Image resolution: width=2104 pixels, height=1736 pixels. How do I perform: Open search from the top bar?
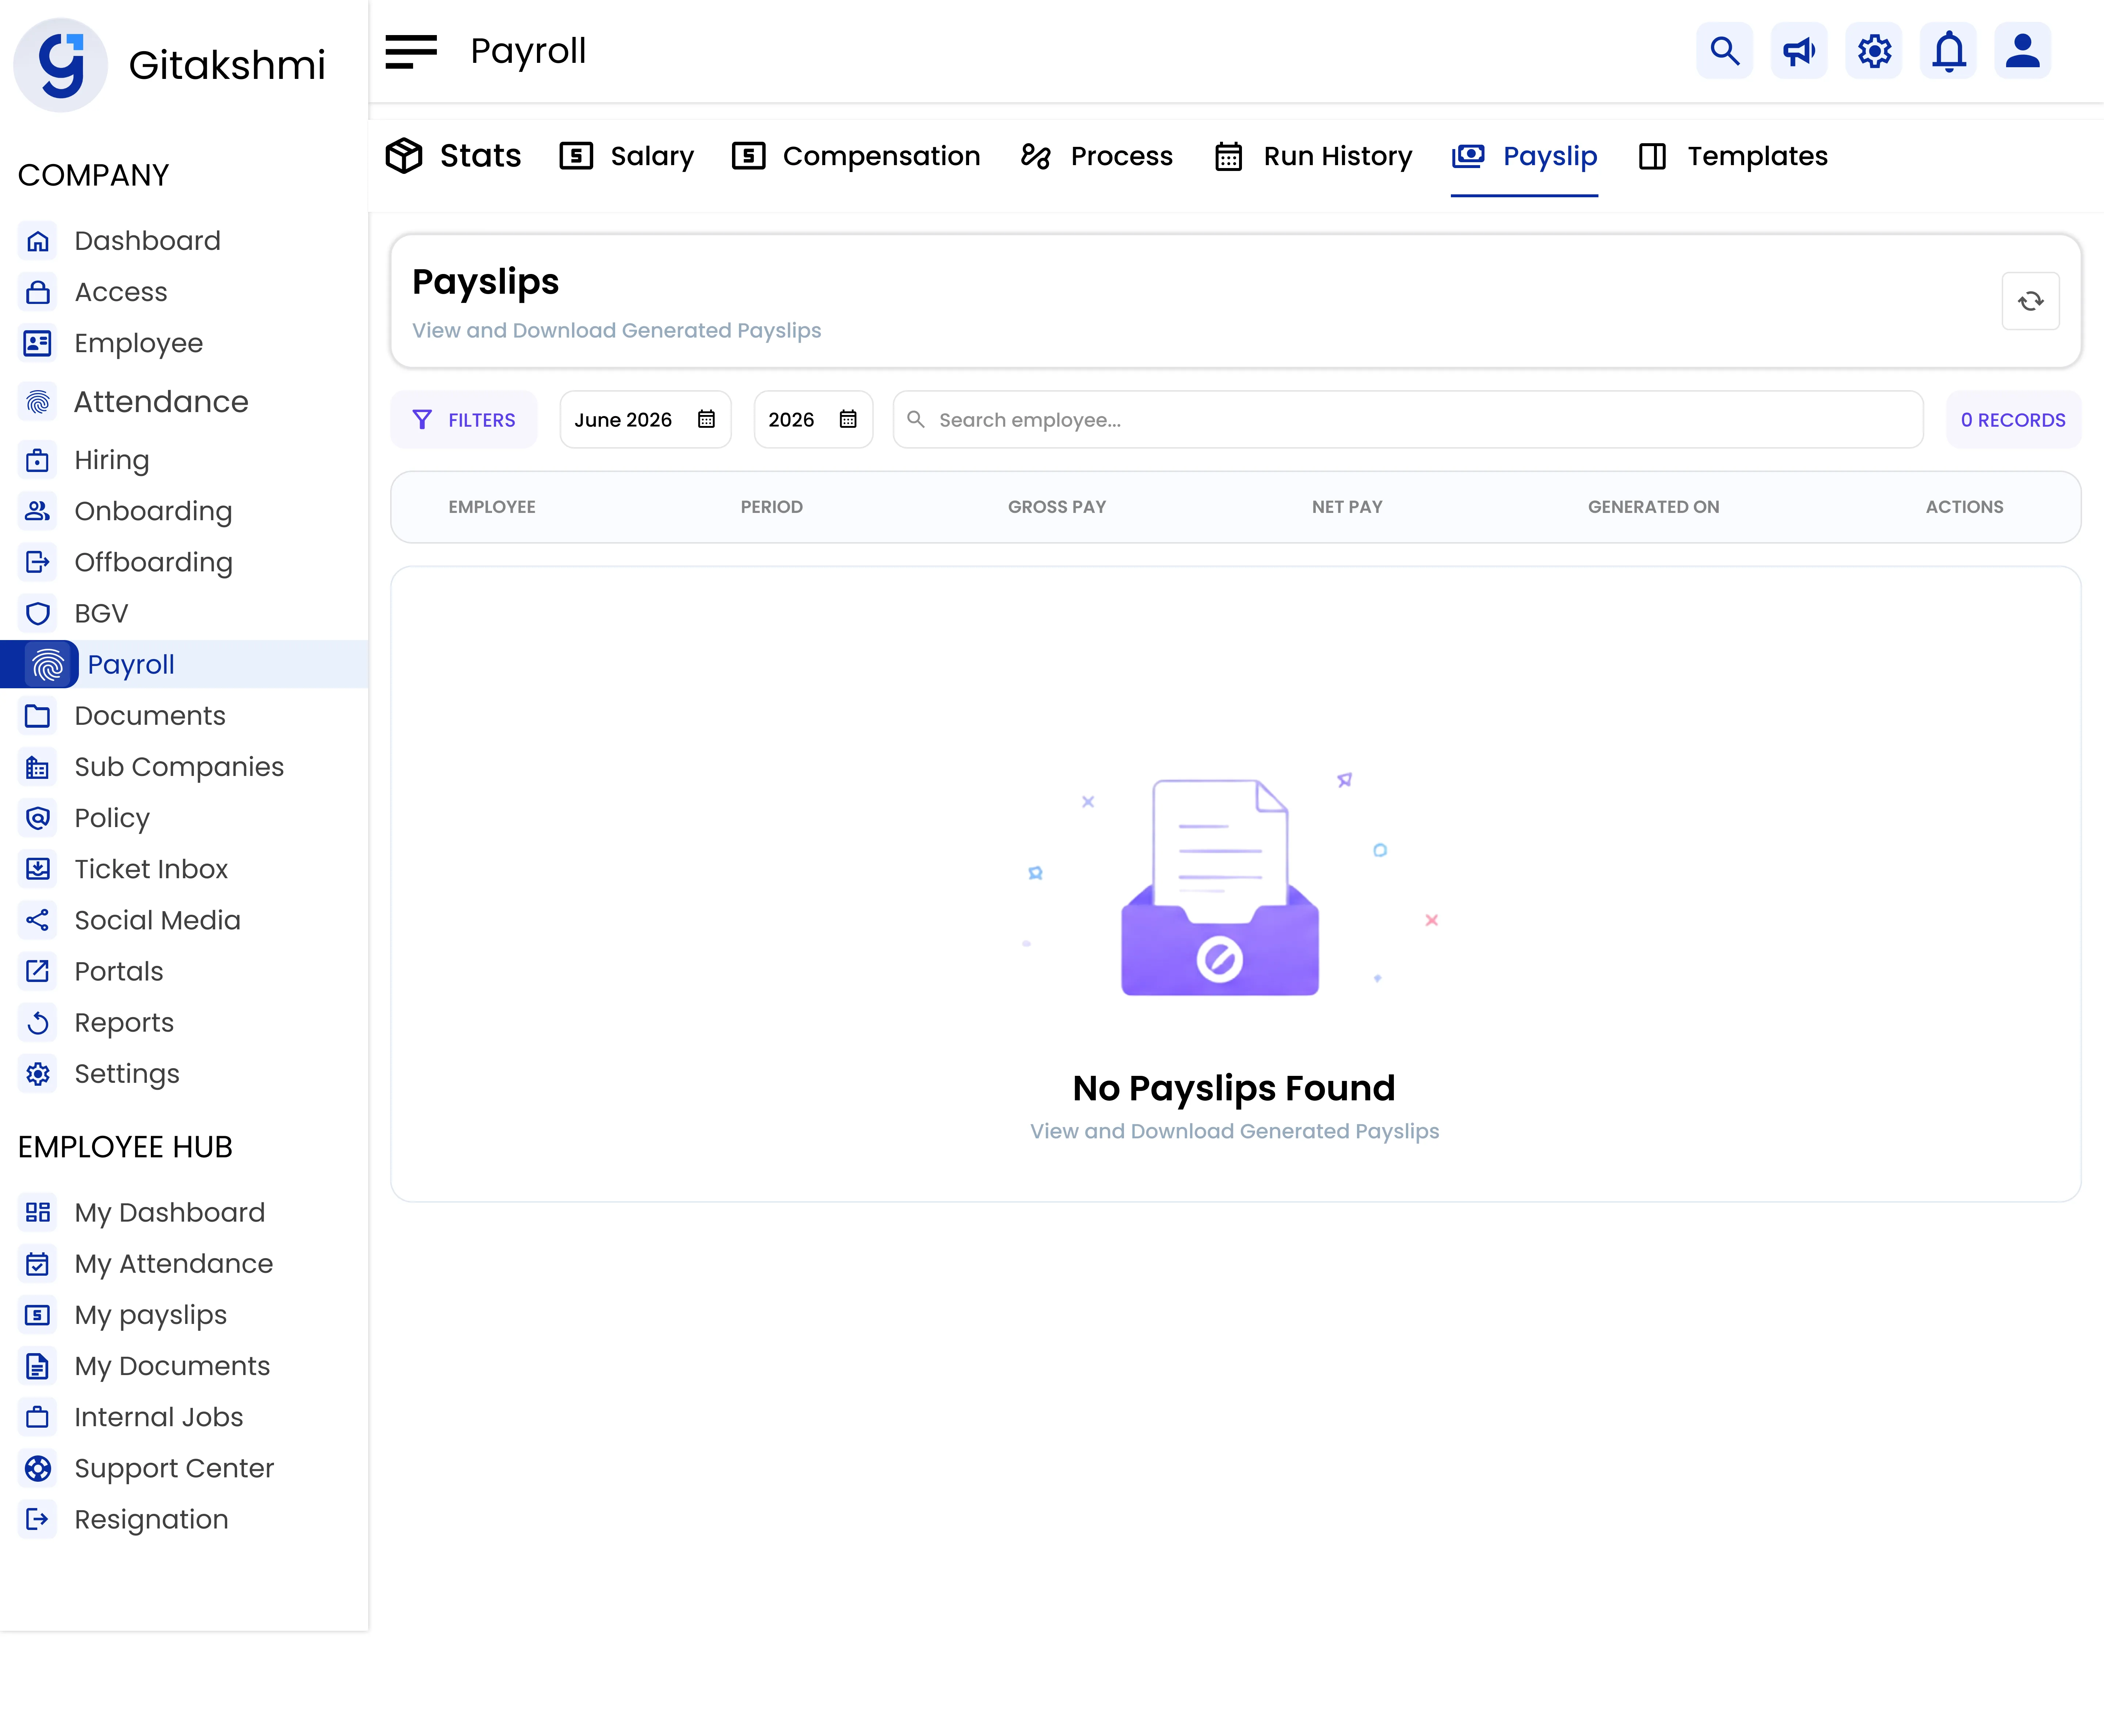click(1724, 51)
